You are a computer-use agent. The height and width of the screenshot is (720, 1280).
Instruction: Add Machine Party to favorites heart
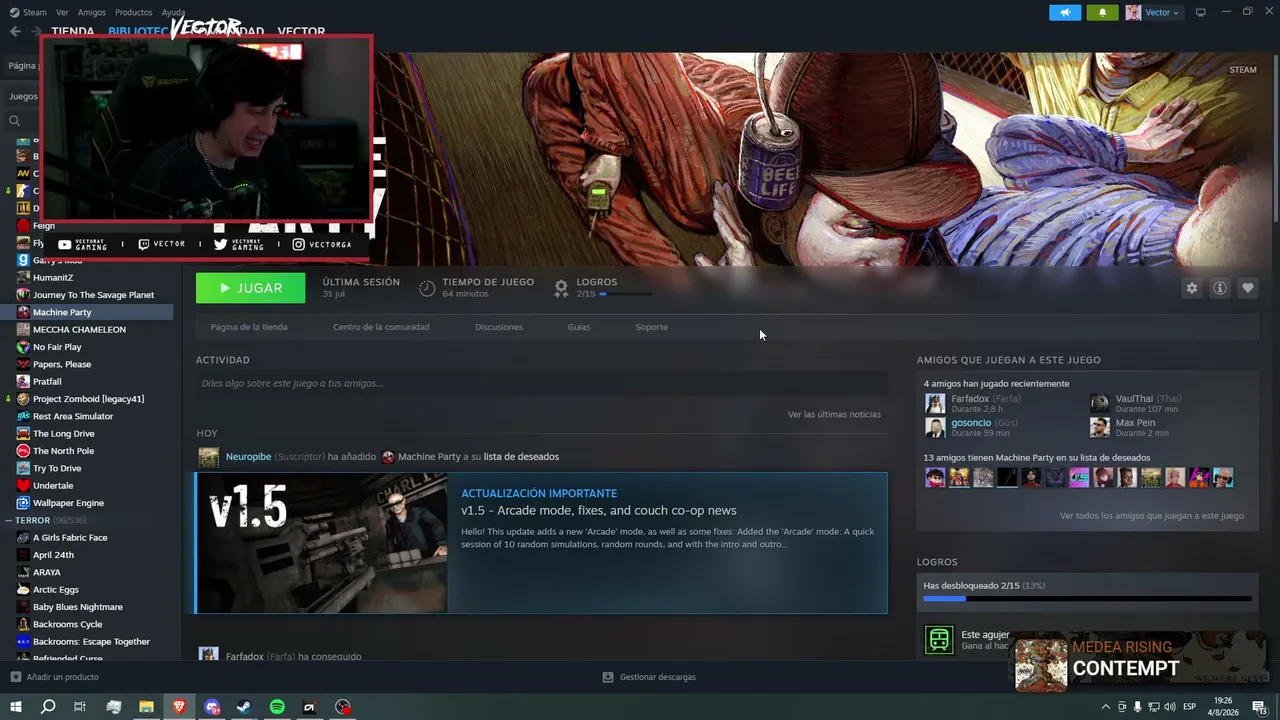tap(1248, 288)
